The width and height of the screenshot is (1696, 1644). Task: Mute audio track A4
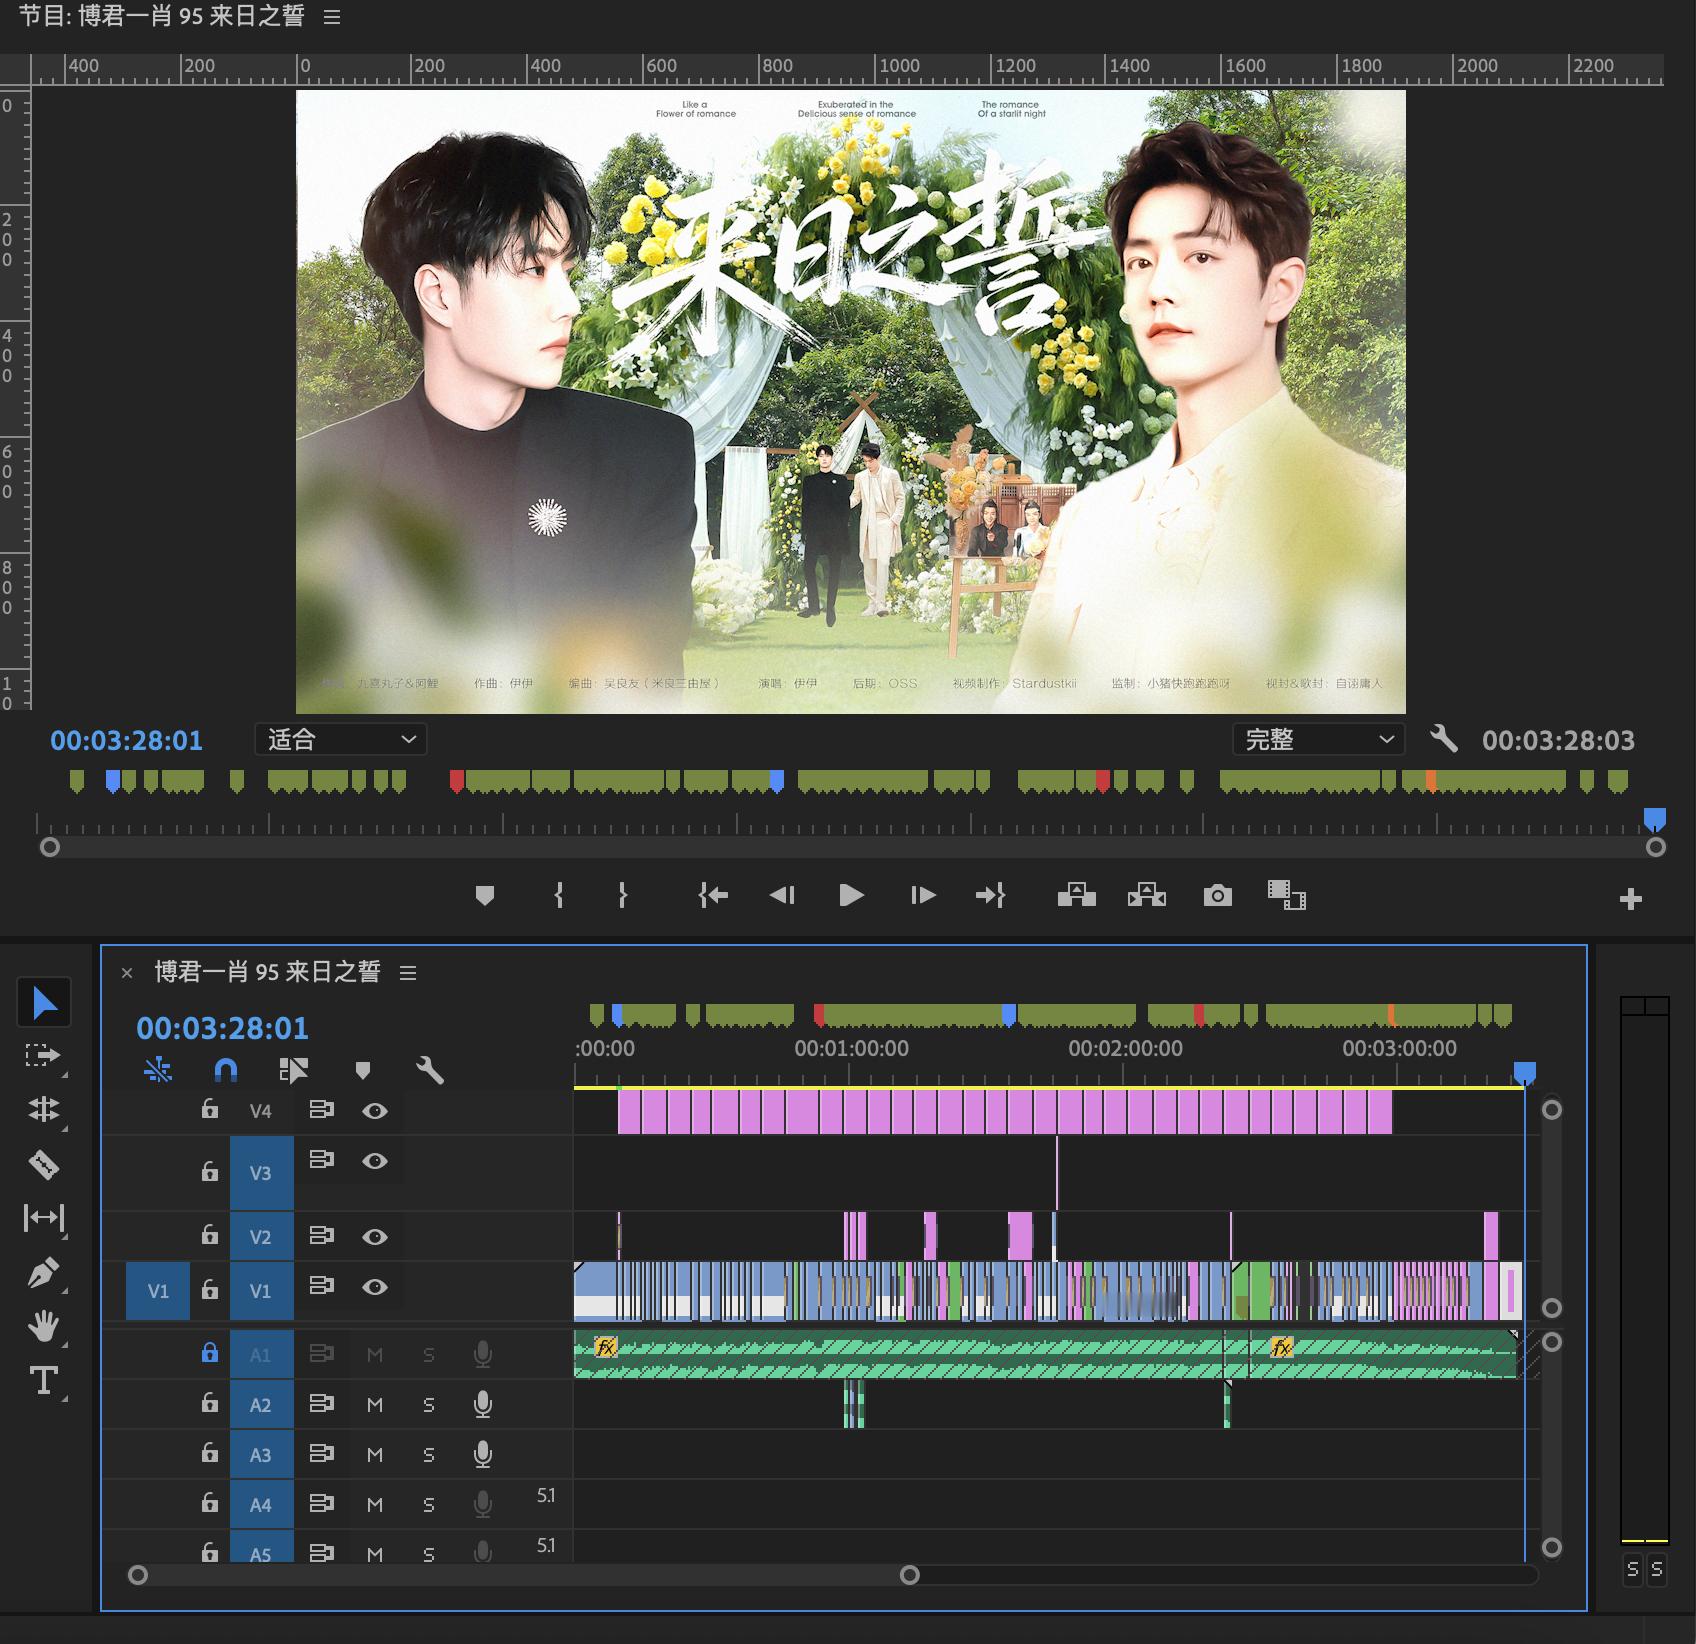coord(375,1505)
